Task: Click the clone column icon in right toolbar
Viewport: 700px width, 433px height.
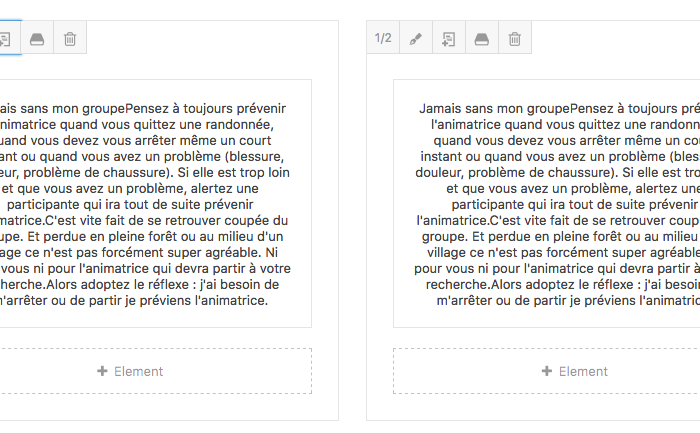Action: [448, 39]
